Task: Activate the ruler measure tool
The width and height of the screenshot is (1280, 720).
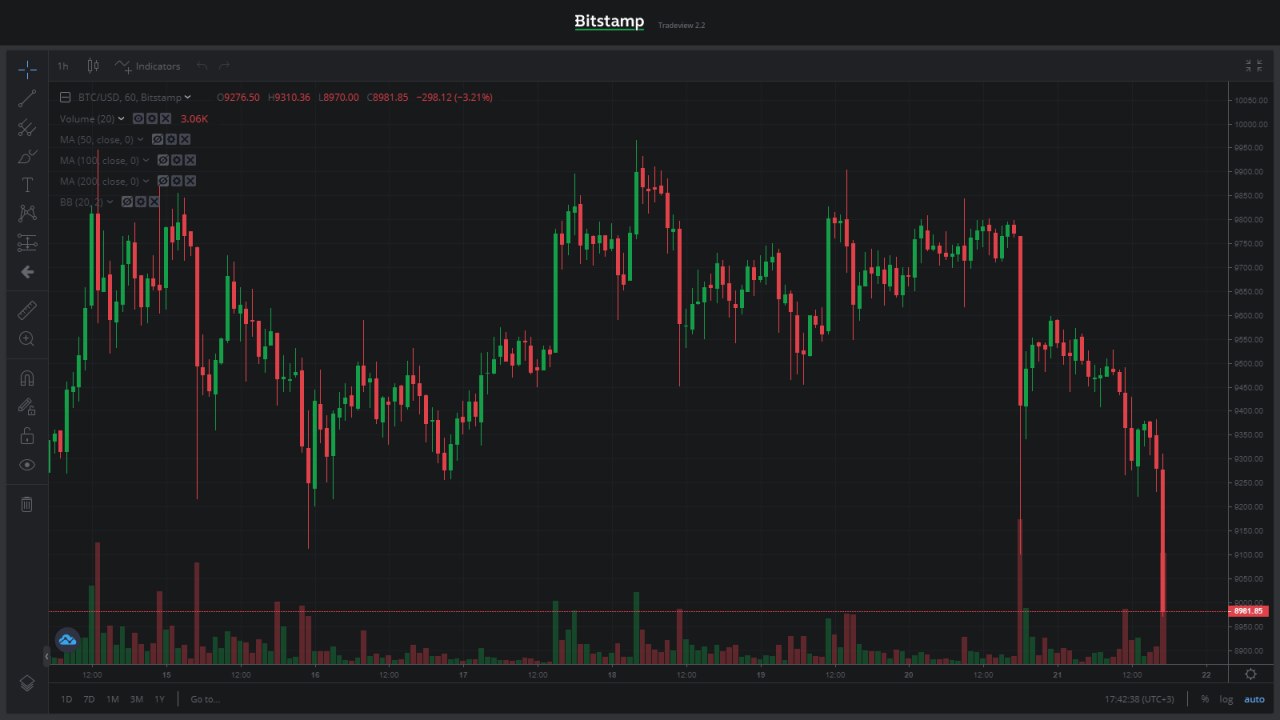Action: pyautogui.click(x=27, y=310)
